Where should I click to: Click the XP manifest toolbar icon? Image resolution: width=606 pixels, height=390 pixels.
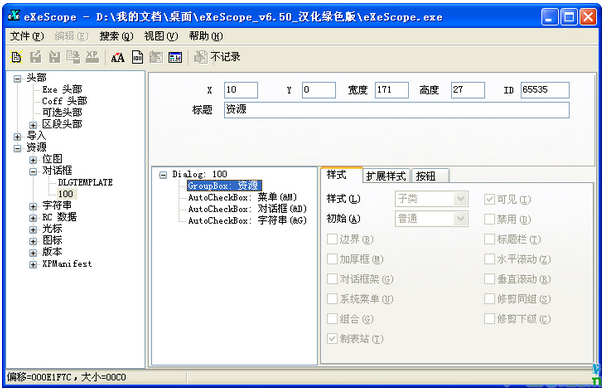tap(92, 57)
